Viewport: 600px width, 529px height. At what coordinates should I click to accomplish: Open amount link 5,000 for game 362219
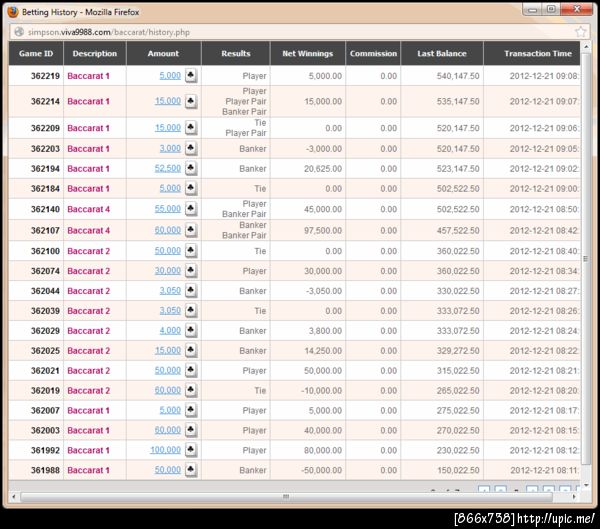tap(170, 75)
